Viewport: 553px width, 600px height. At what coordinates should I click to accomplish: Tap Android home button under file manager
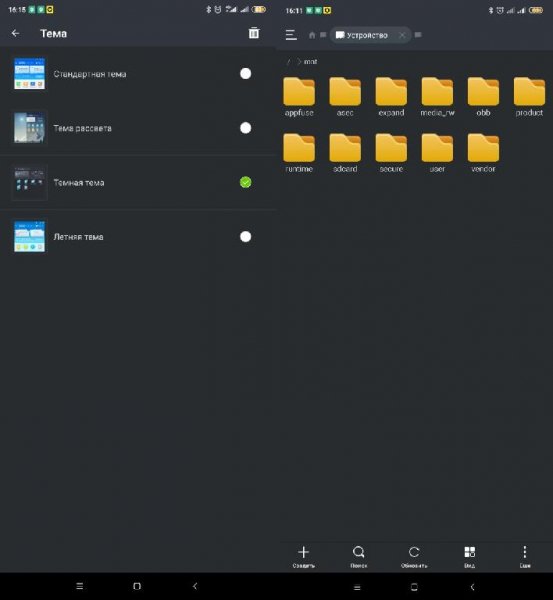414,587
